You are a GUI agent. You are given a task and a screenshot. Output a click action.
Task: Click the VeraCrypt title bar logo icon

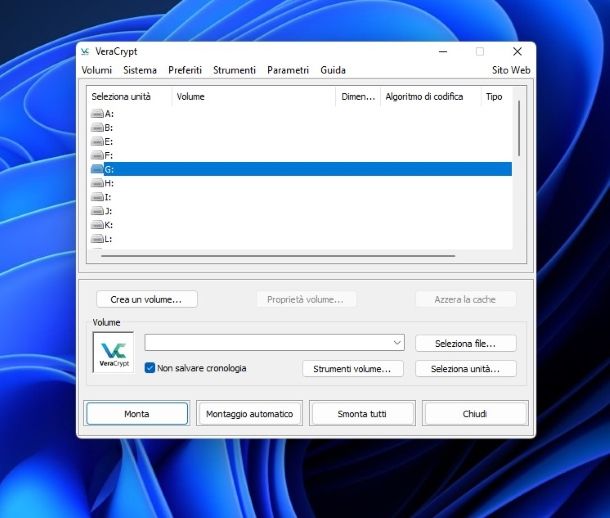click(85, 52)
